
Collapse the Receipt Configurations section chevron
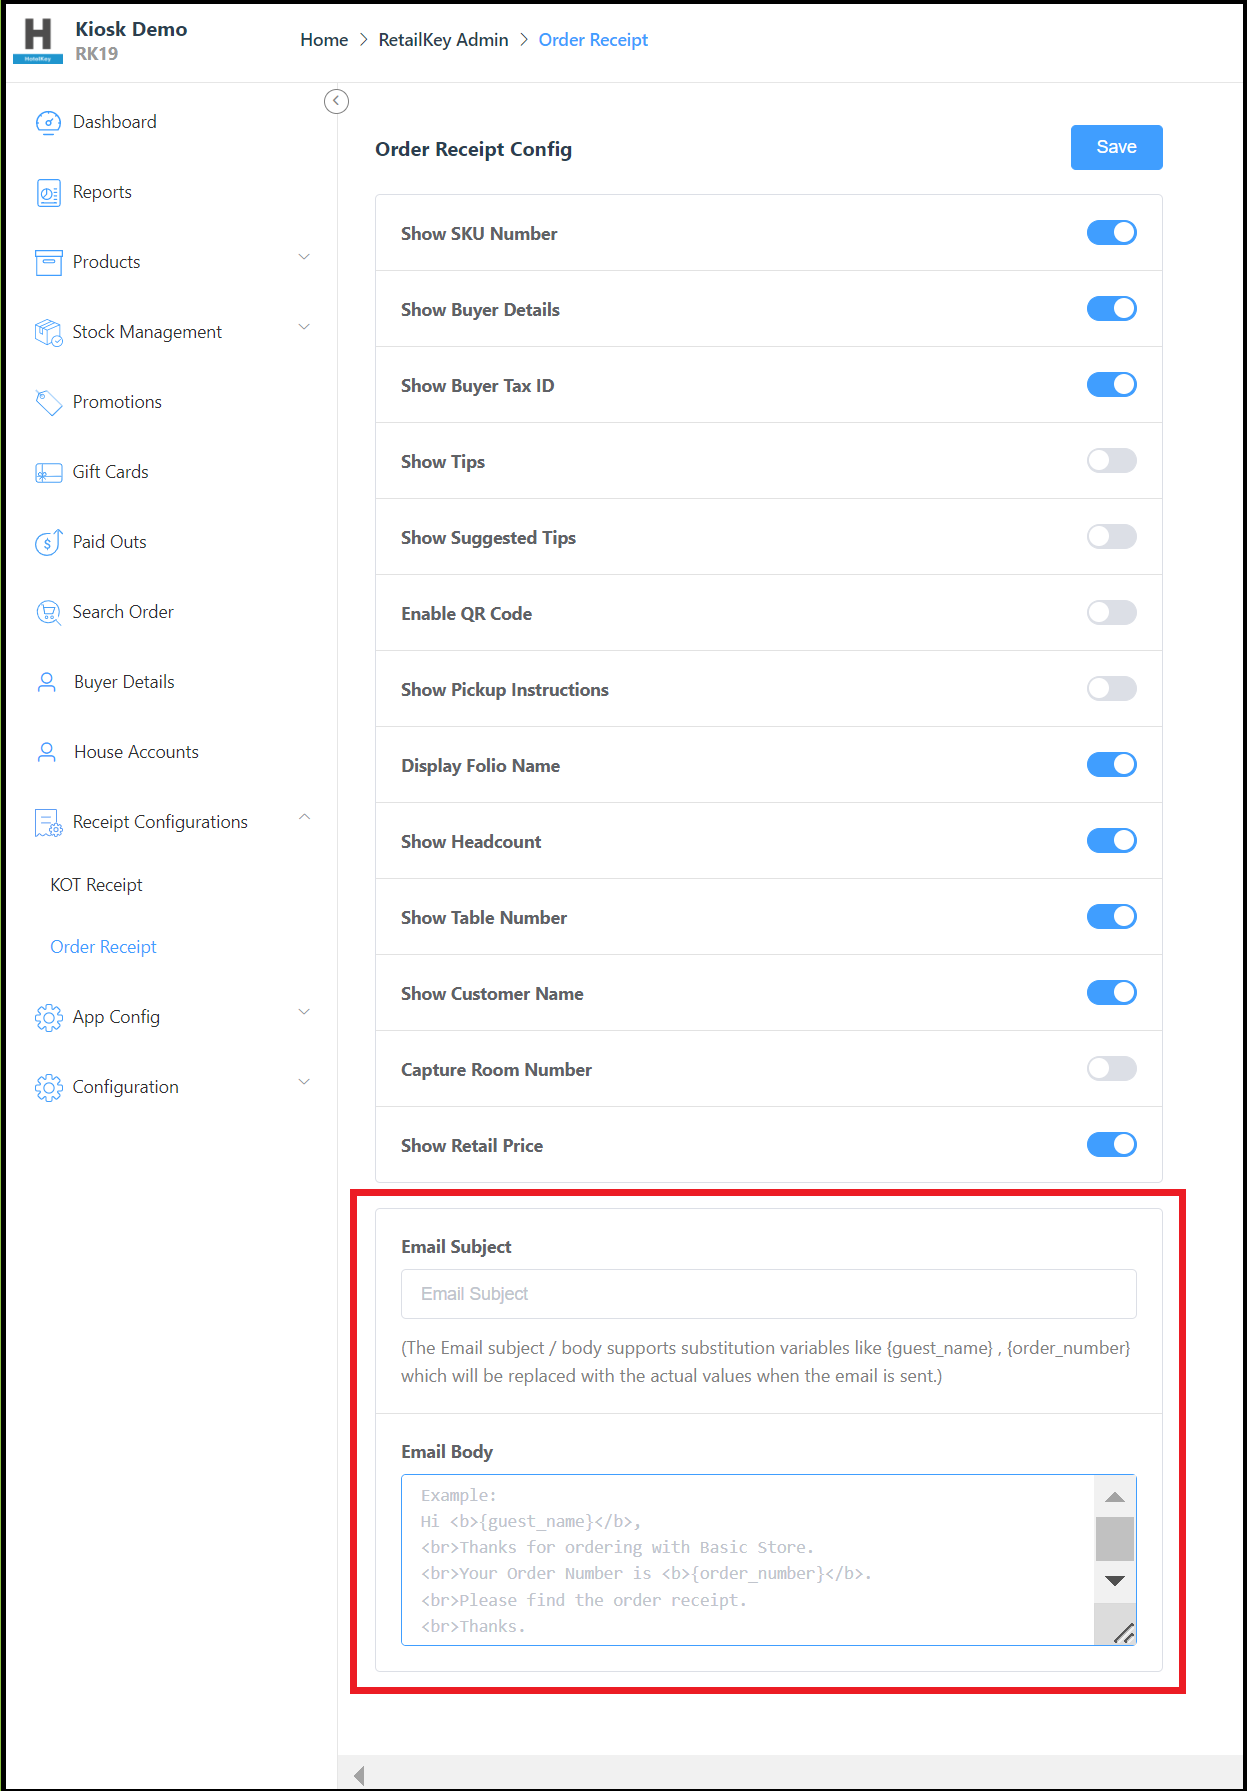(x=304, y=818)
